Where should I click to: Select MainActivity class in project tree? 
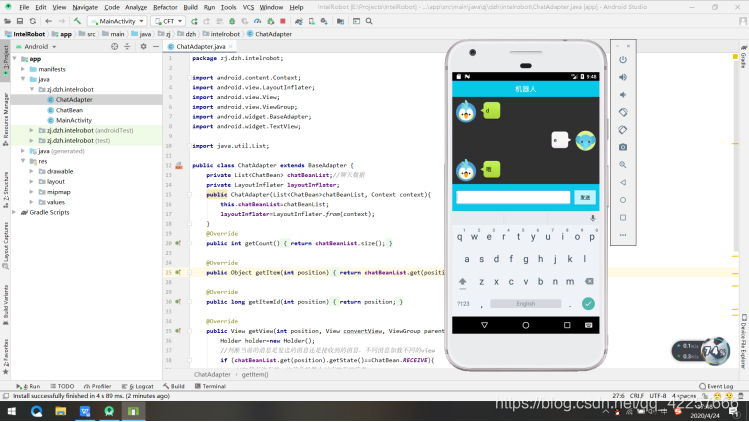(74, 120)
